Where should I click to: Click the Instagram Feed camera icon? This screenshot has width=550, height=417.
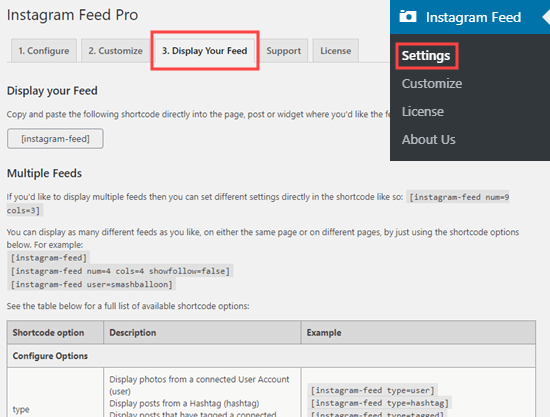click(408, 16)
